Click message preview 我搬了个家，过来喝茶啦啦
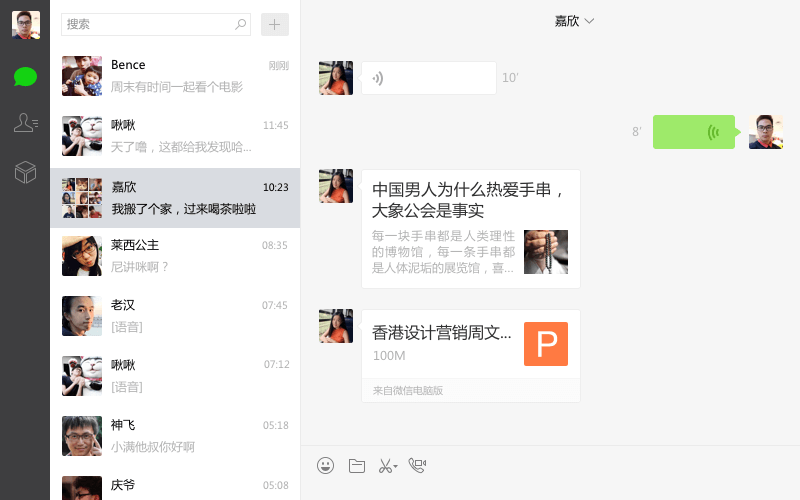800x500 pixels. pyautogui.click(x=184, y=209)
